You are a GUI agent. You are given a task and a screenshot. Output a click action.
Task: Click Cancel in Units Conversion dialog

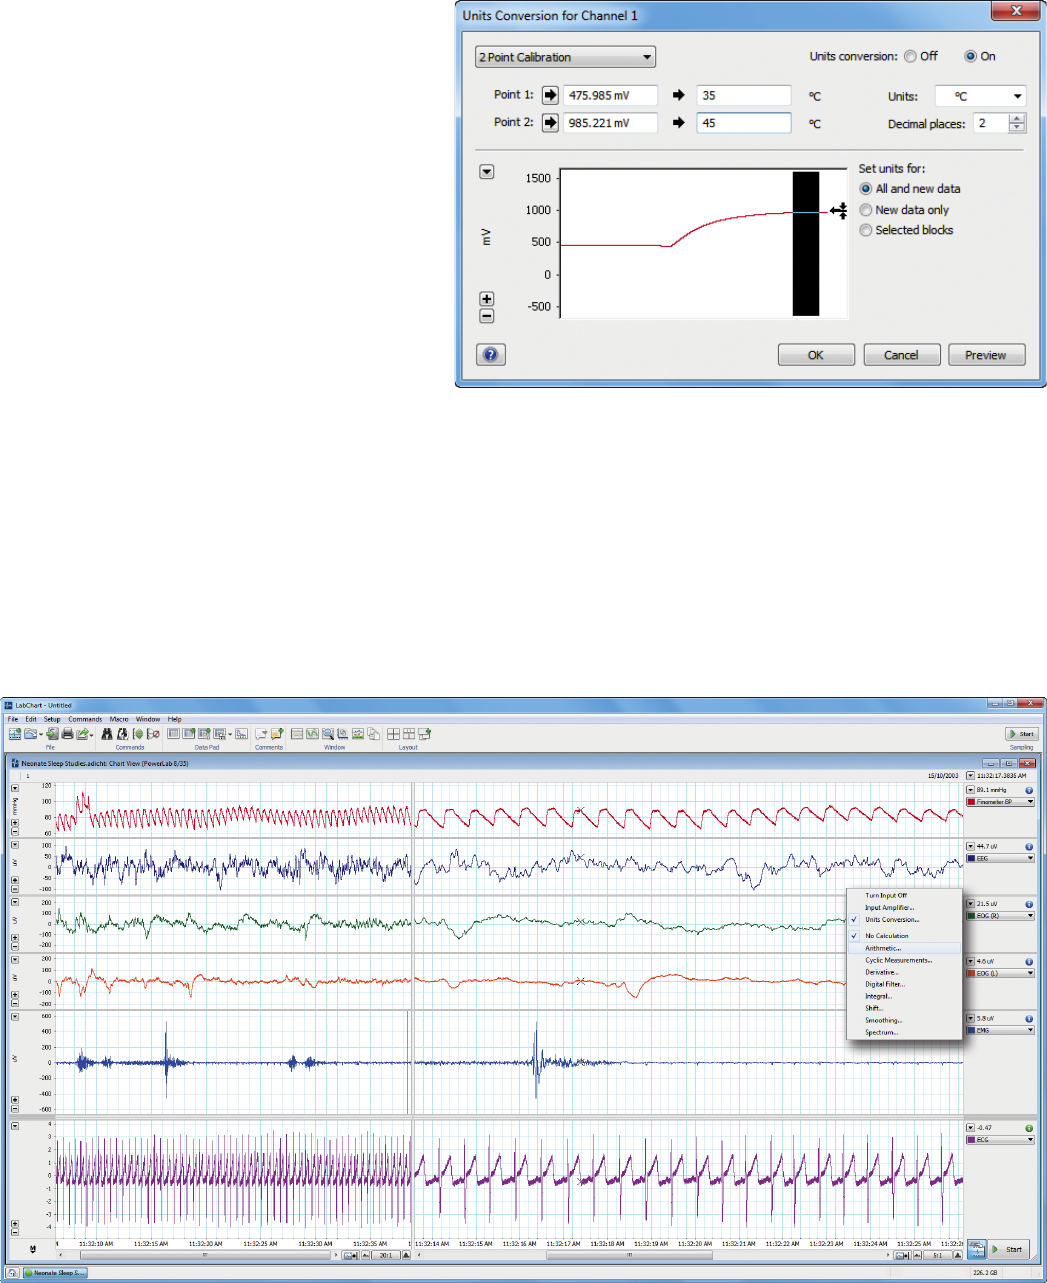click(901, 355)
